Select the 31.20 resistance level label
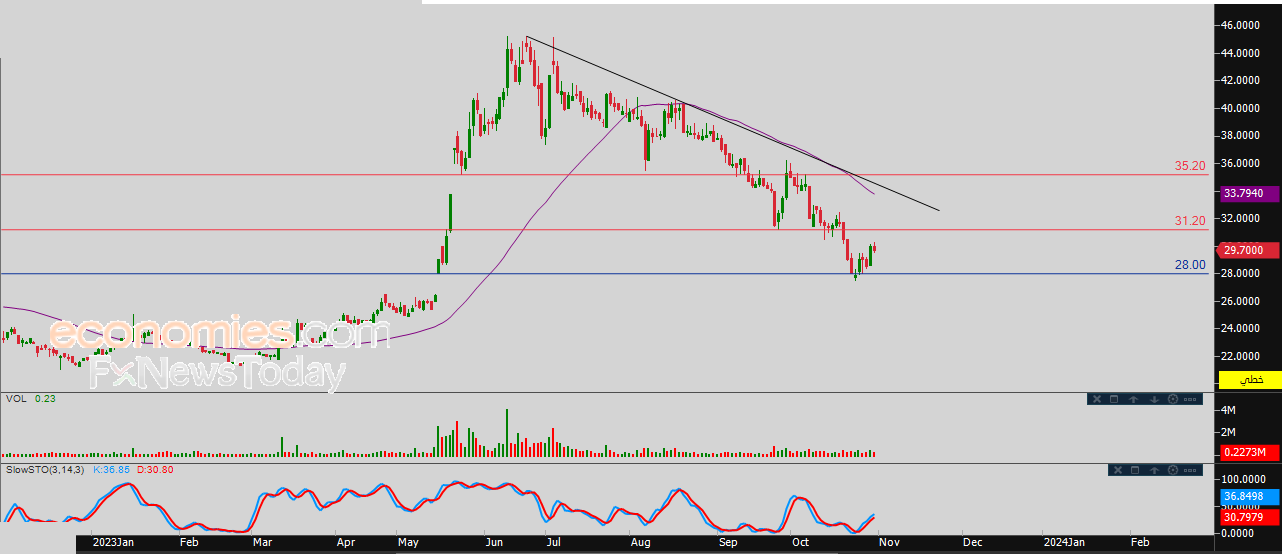Viewport: 1282px width, 554px height. coord(1190,220)
